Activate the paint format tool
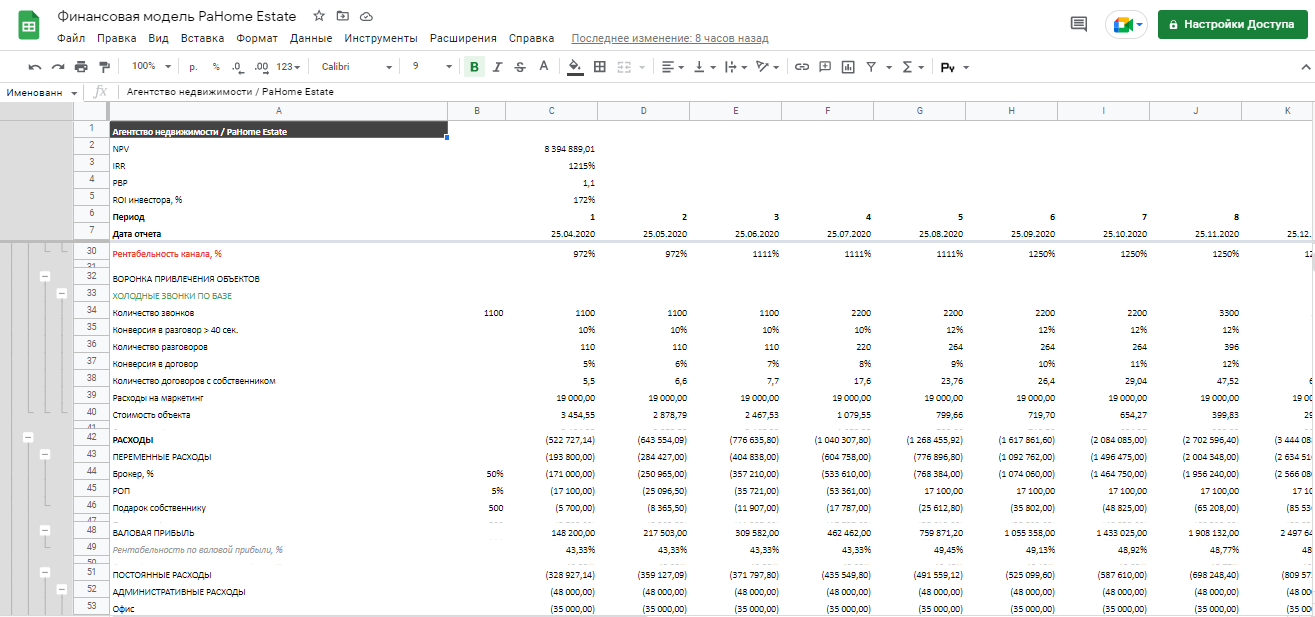 pos(104,67)
